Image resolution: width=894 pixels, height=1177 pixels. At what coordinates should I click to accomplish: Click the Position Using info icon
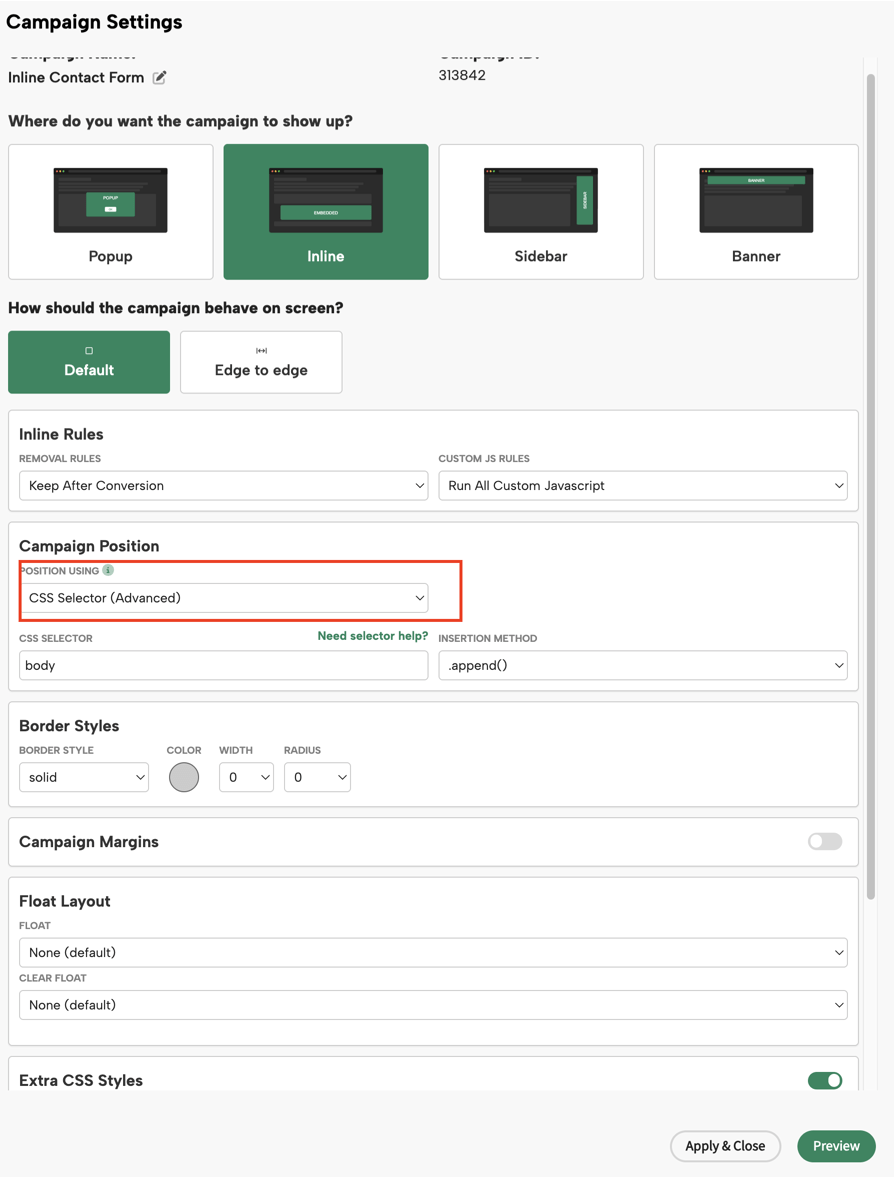click(108, 571)
